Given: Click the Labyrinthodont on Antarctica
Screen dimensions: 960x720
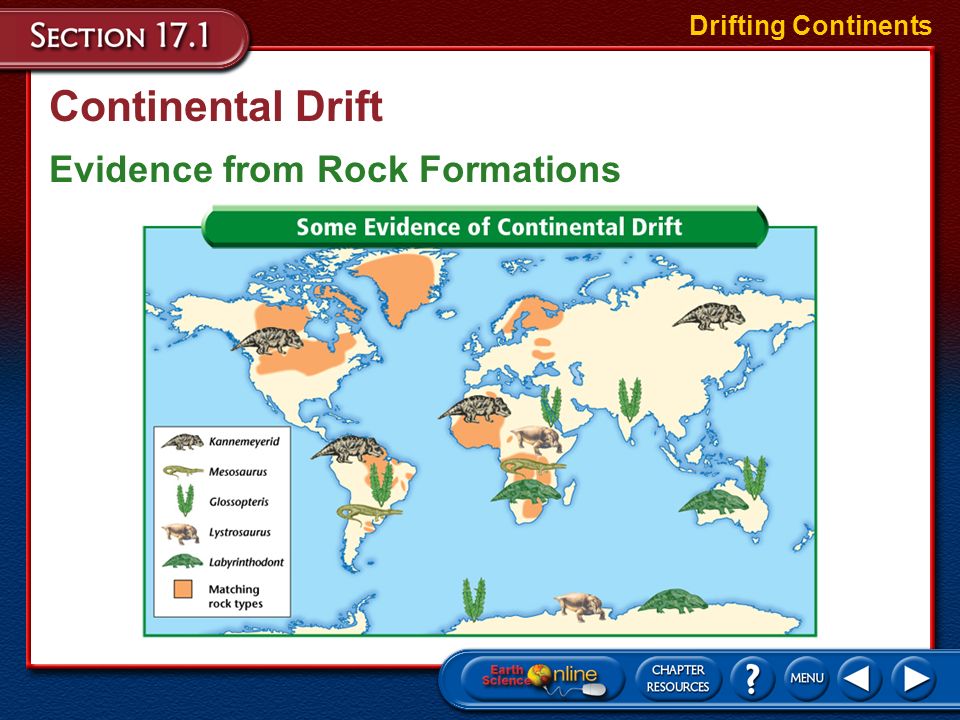Looking at the screenshot, I should (x=673, y=601).
